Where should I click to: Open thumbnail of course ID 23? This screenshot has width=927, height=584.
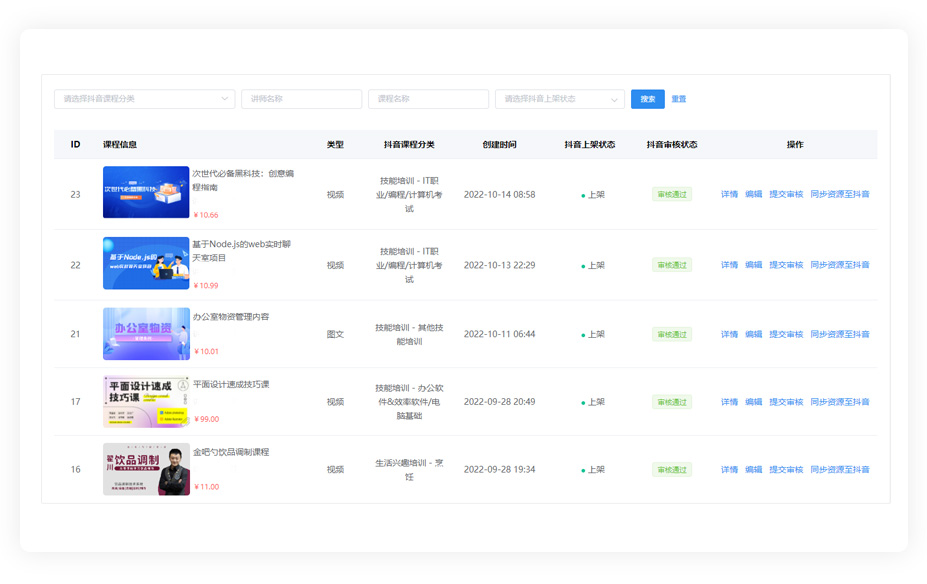(x=146, y=192)
